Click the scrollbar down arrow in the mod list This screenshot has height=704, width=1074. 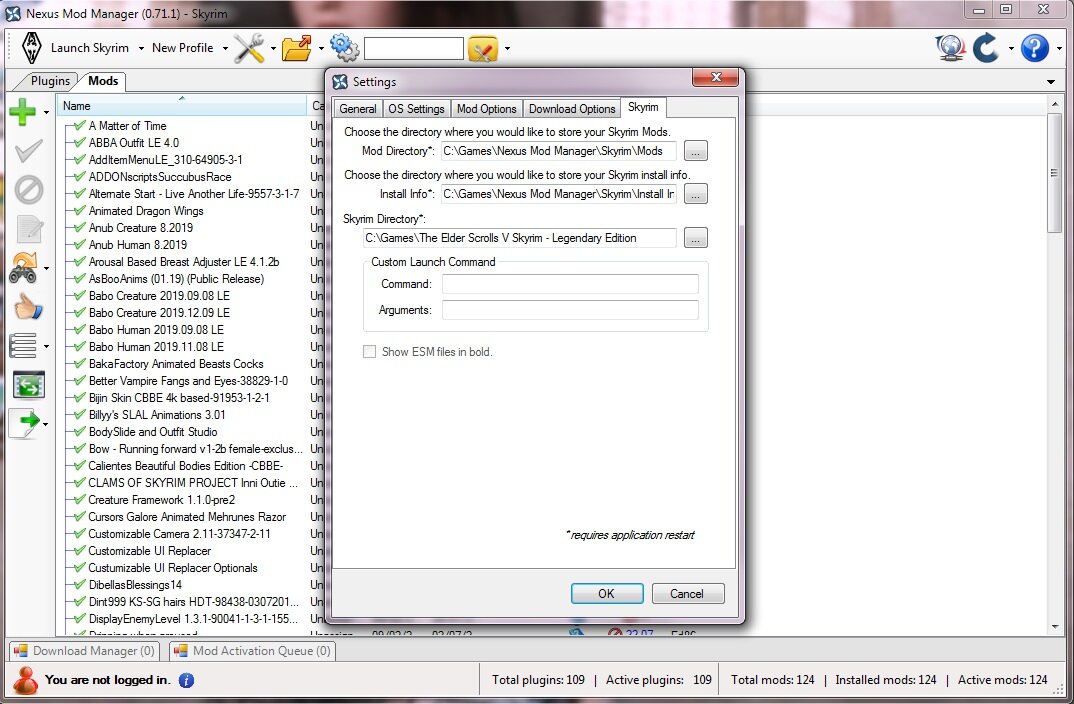click(1054, 627)
